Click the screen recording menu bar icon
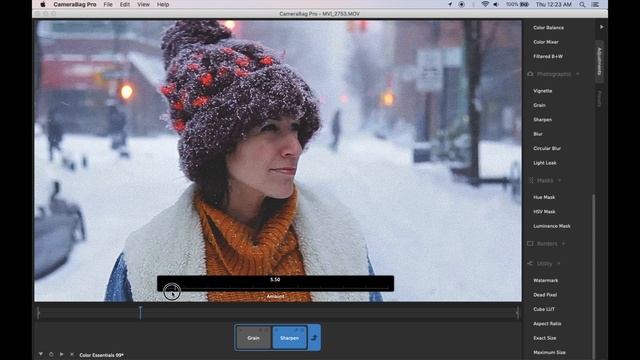 (462, 4)
